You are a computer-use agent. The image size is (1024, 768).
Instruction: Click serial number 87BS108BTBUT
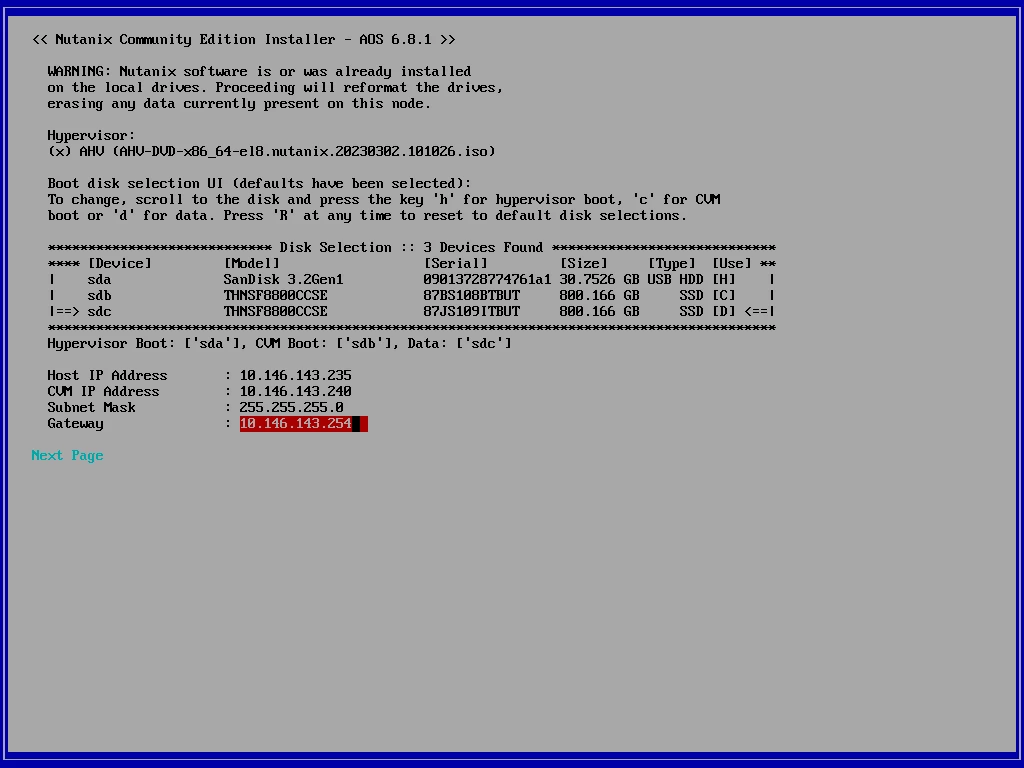(472, 295)
